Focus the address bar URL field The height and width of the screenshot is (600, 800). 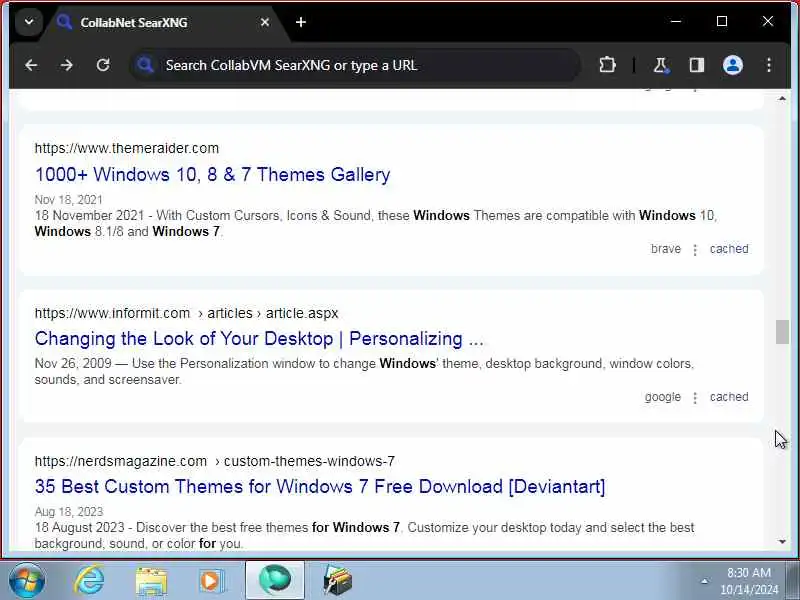357,65
